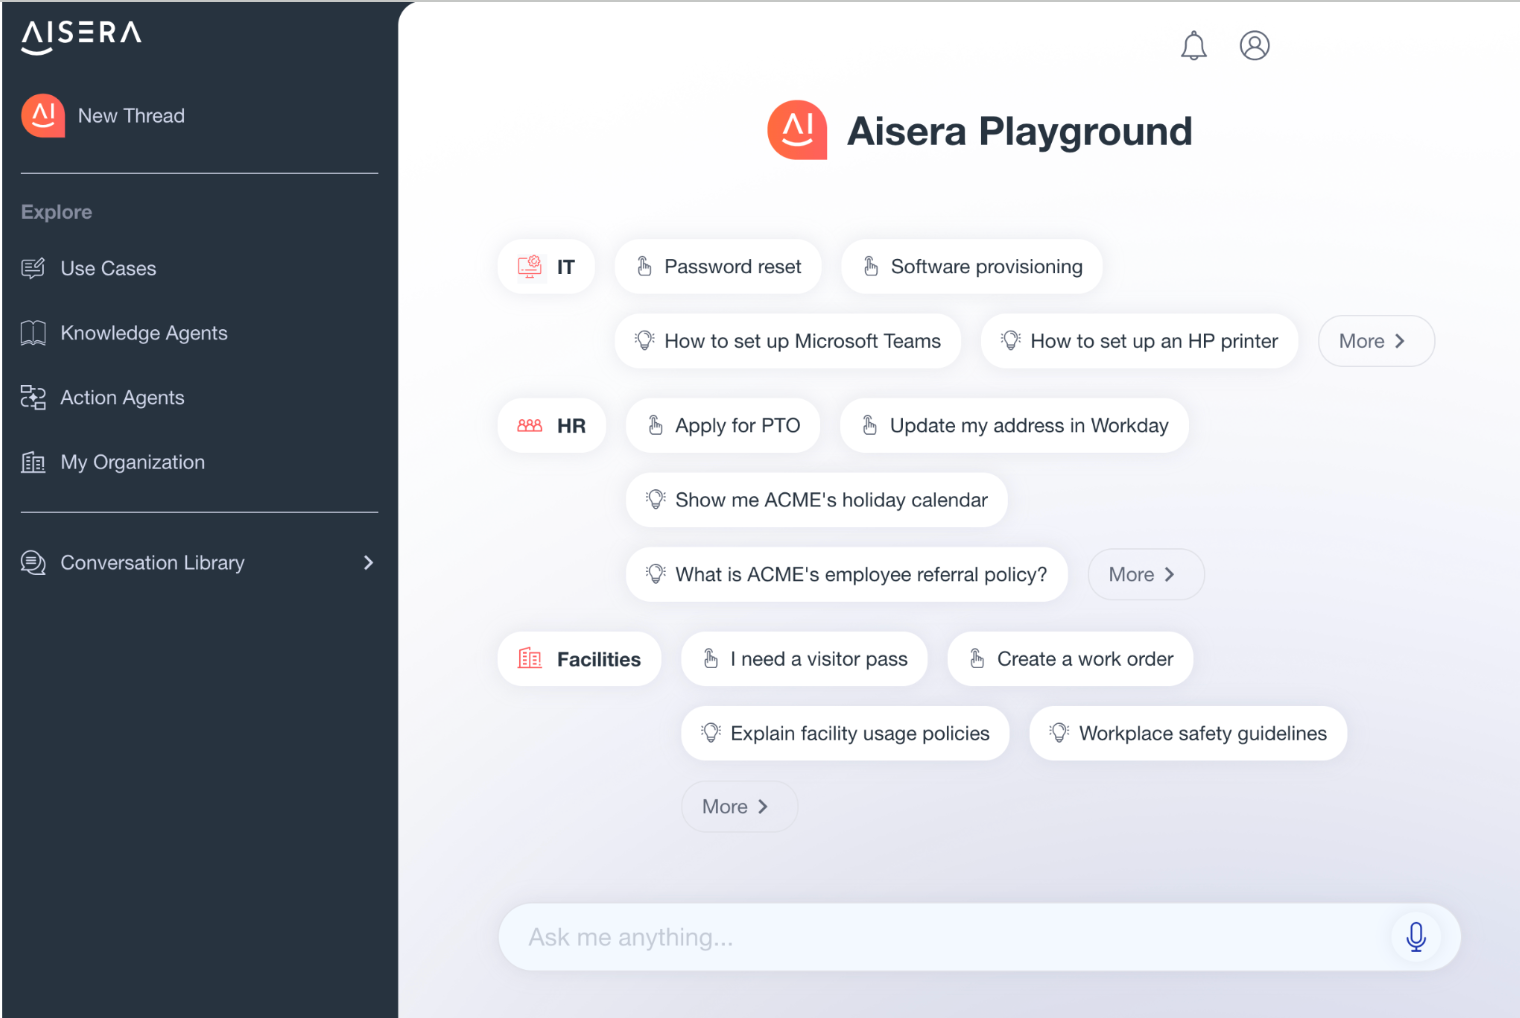Expand Conversation Library with its chevron
This screenshot has height=1018, width=1520.
368,563
